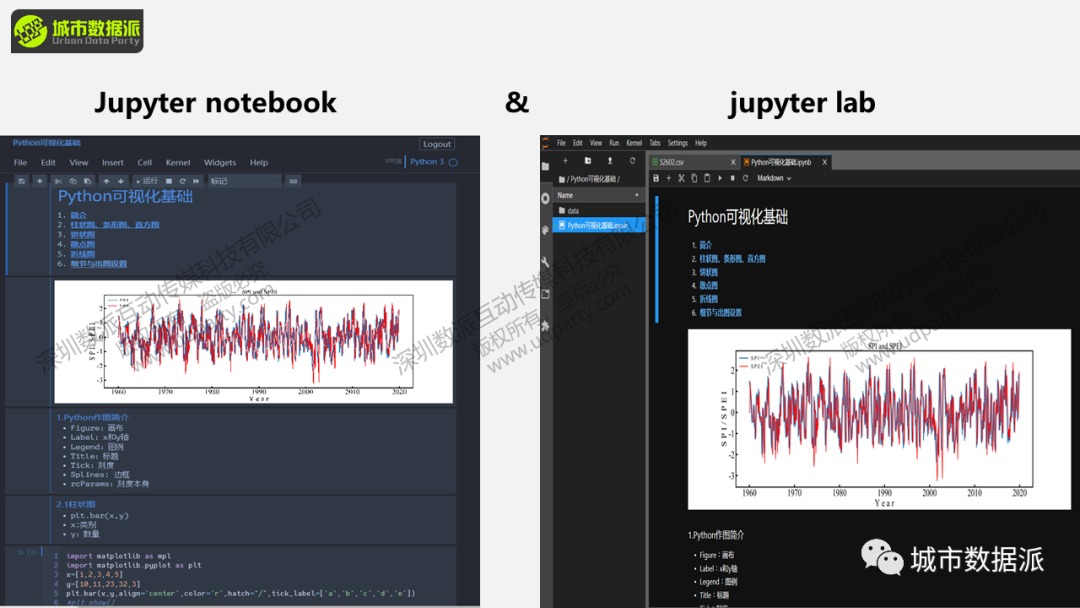Insert cell below plus icon in JupyterLab toolbar

coord(668,178)
